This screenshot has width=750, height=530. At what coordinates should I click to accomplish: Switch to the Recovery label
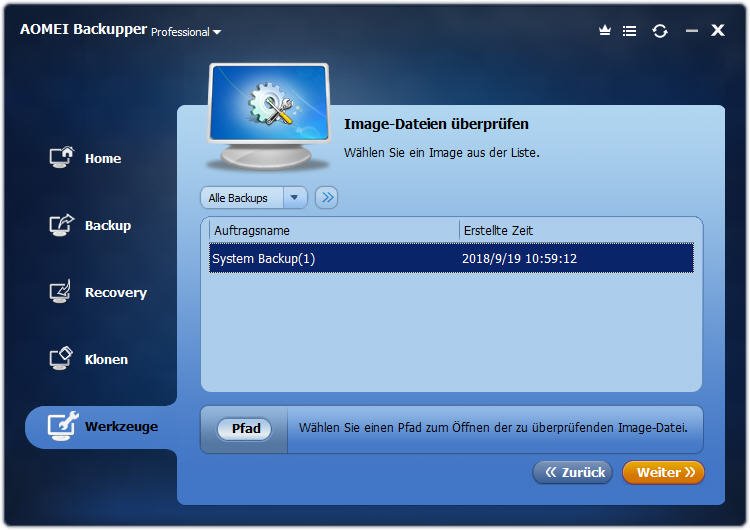pos(116,292)
